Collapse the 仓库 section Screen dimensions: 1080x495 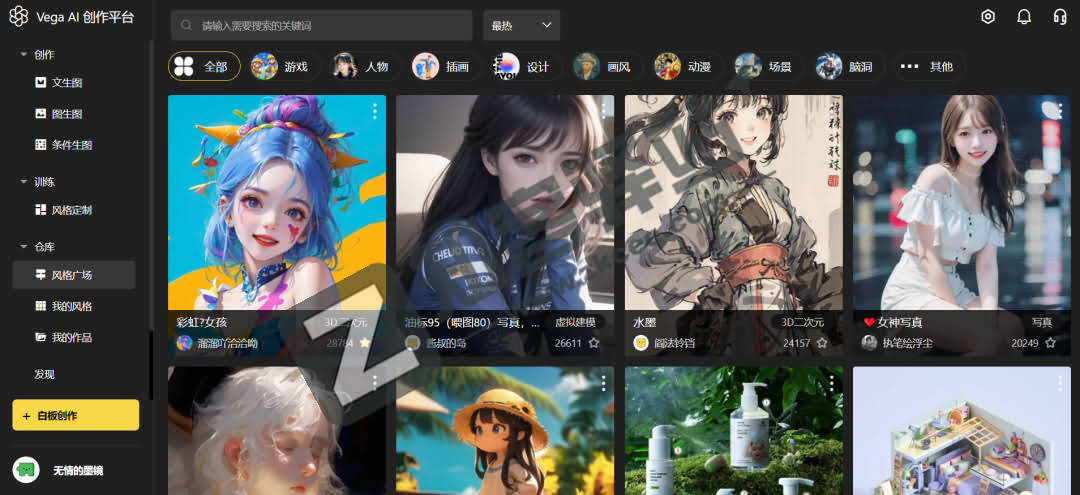point(23,246)
